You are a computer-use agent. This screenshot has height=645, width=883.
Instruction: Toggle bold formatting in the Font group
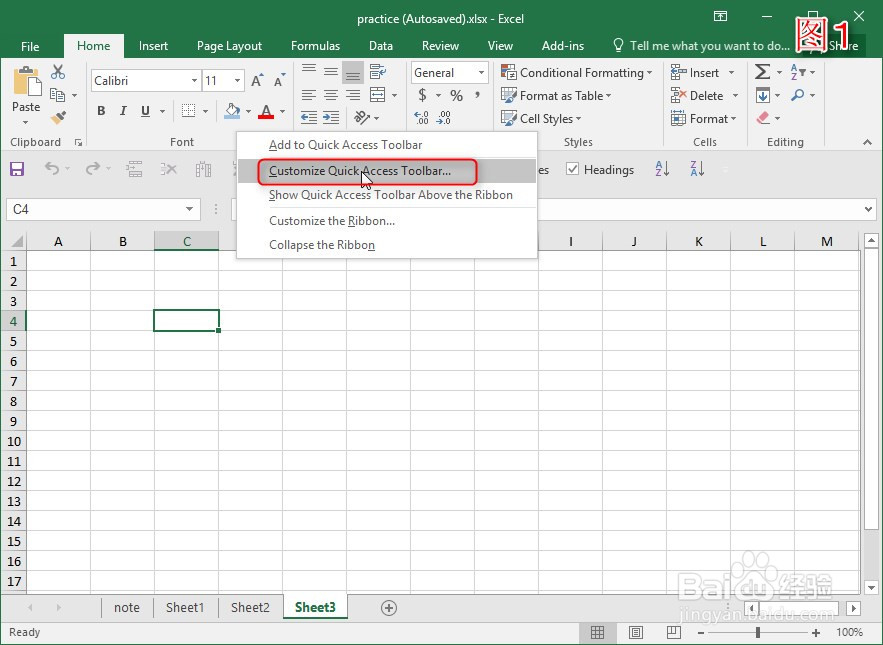100,111
